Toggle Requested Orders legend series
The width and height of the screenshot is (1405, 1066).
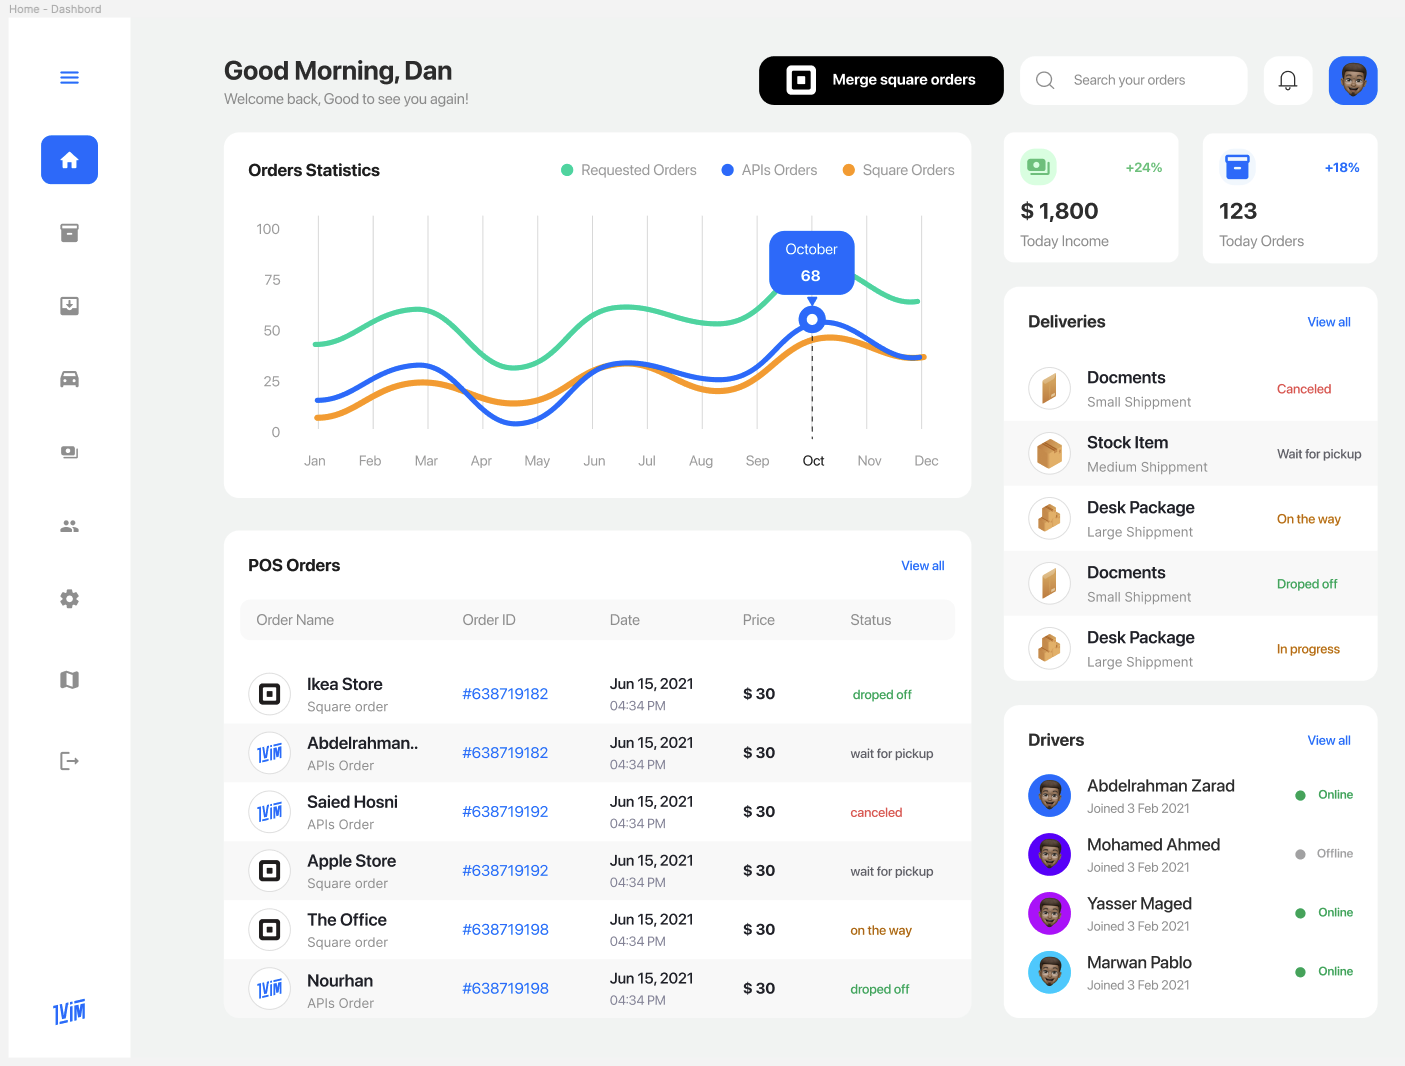629,171
